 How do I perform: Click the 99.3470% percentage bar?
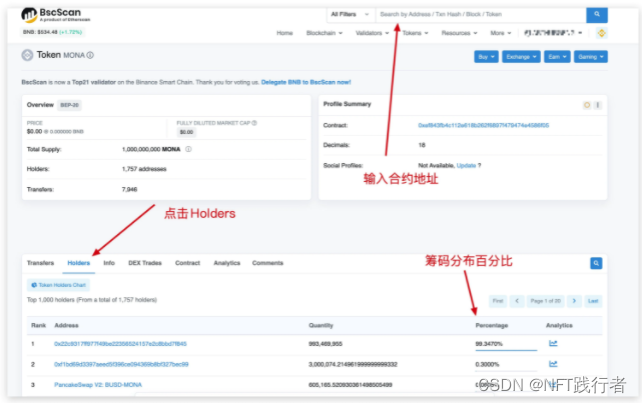point(506,350)
